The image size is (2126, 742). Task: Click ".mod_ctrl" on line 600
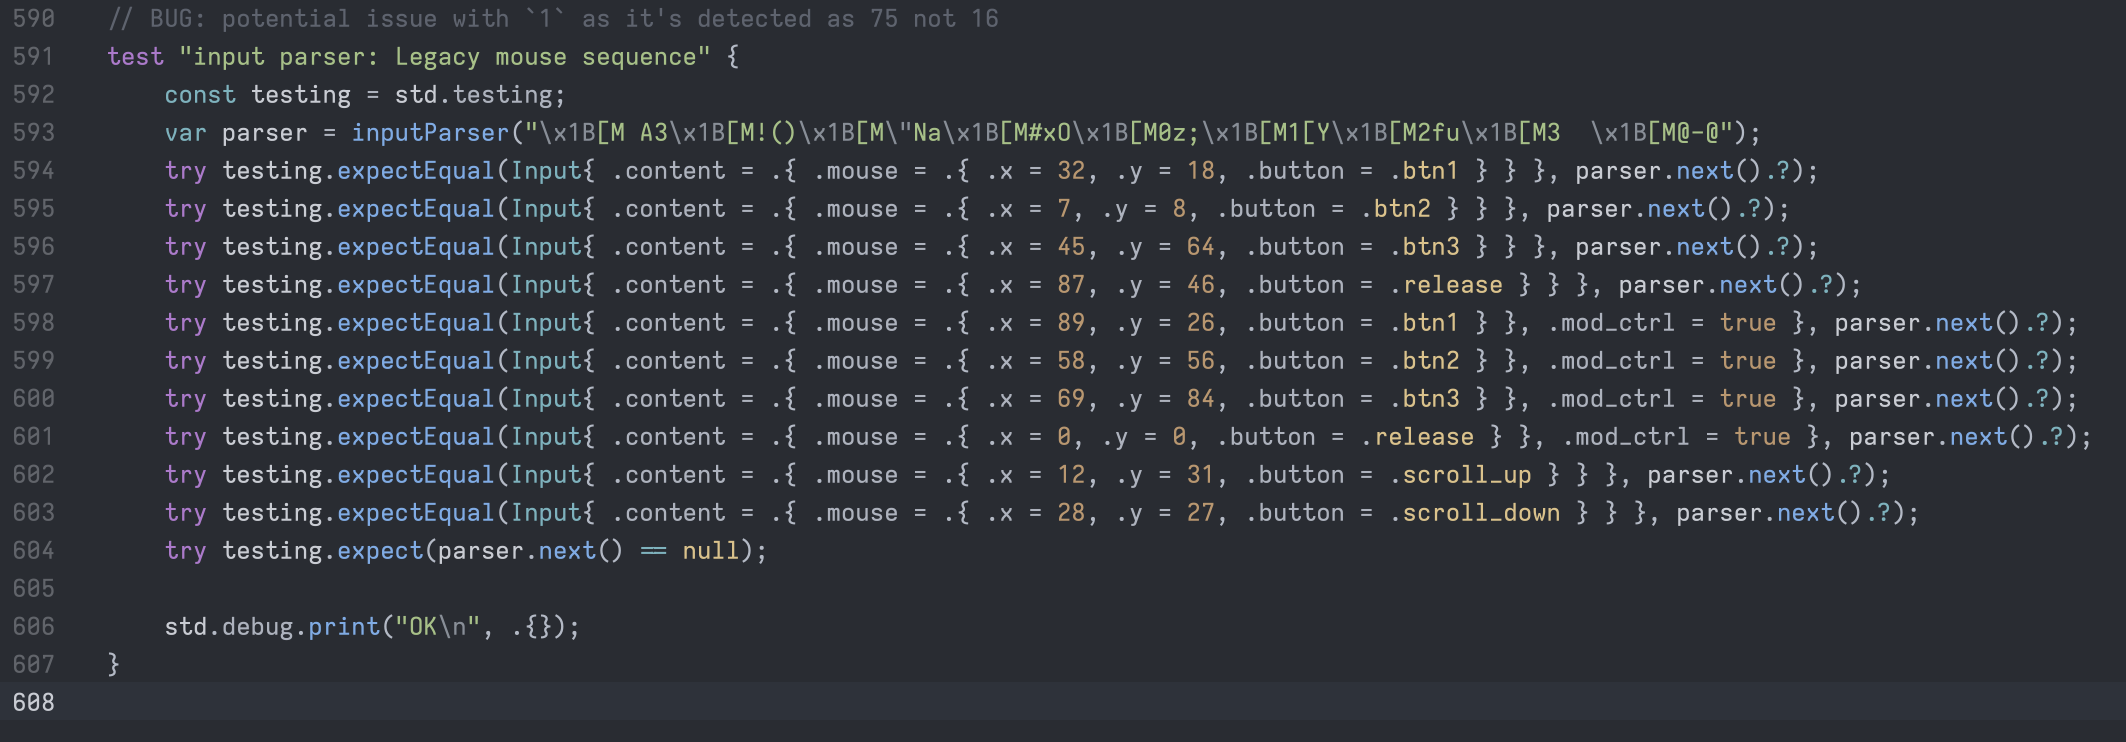tap(1611, 399)
